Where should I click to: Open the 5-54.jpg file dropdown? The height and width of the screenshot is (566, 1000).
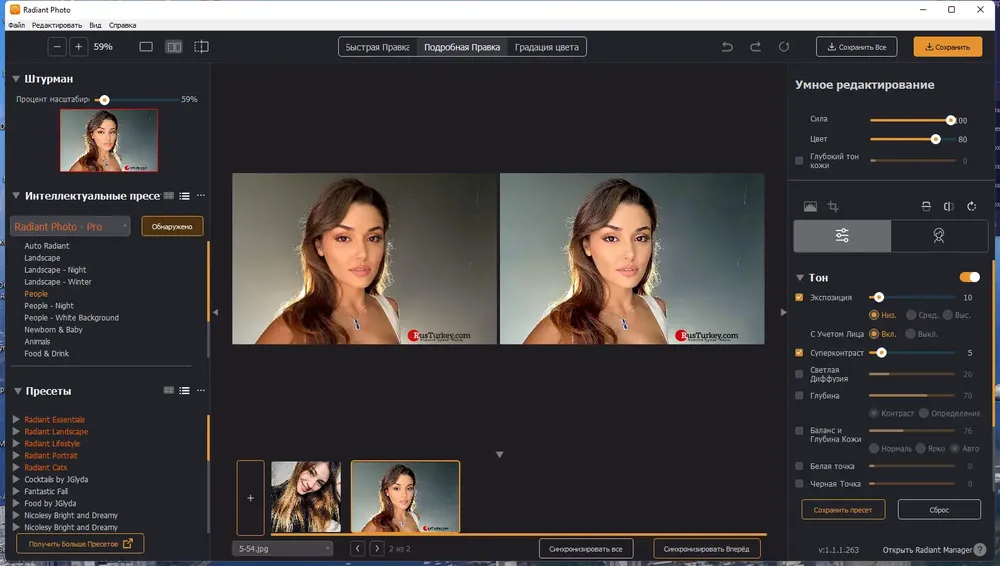[x=283, y=549]
